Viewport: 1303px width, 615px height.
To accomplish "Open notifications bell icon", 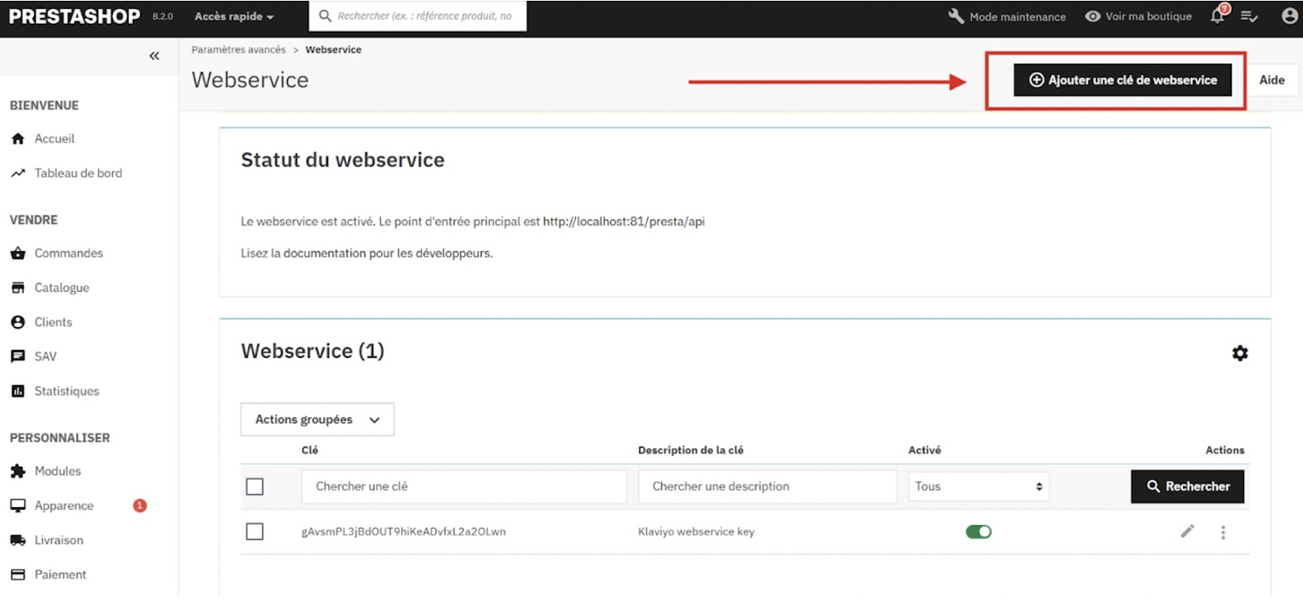I will [x=1217, y=16].
